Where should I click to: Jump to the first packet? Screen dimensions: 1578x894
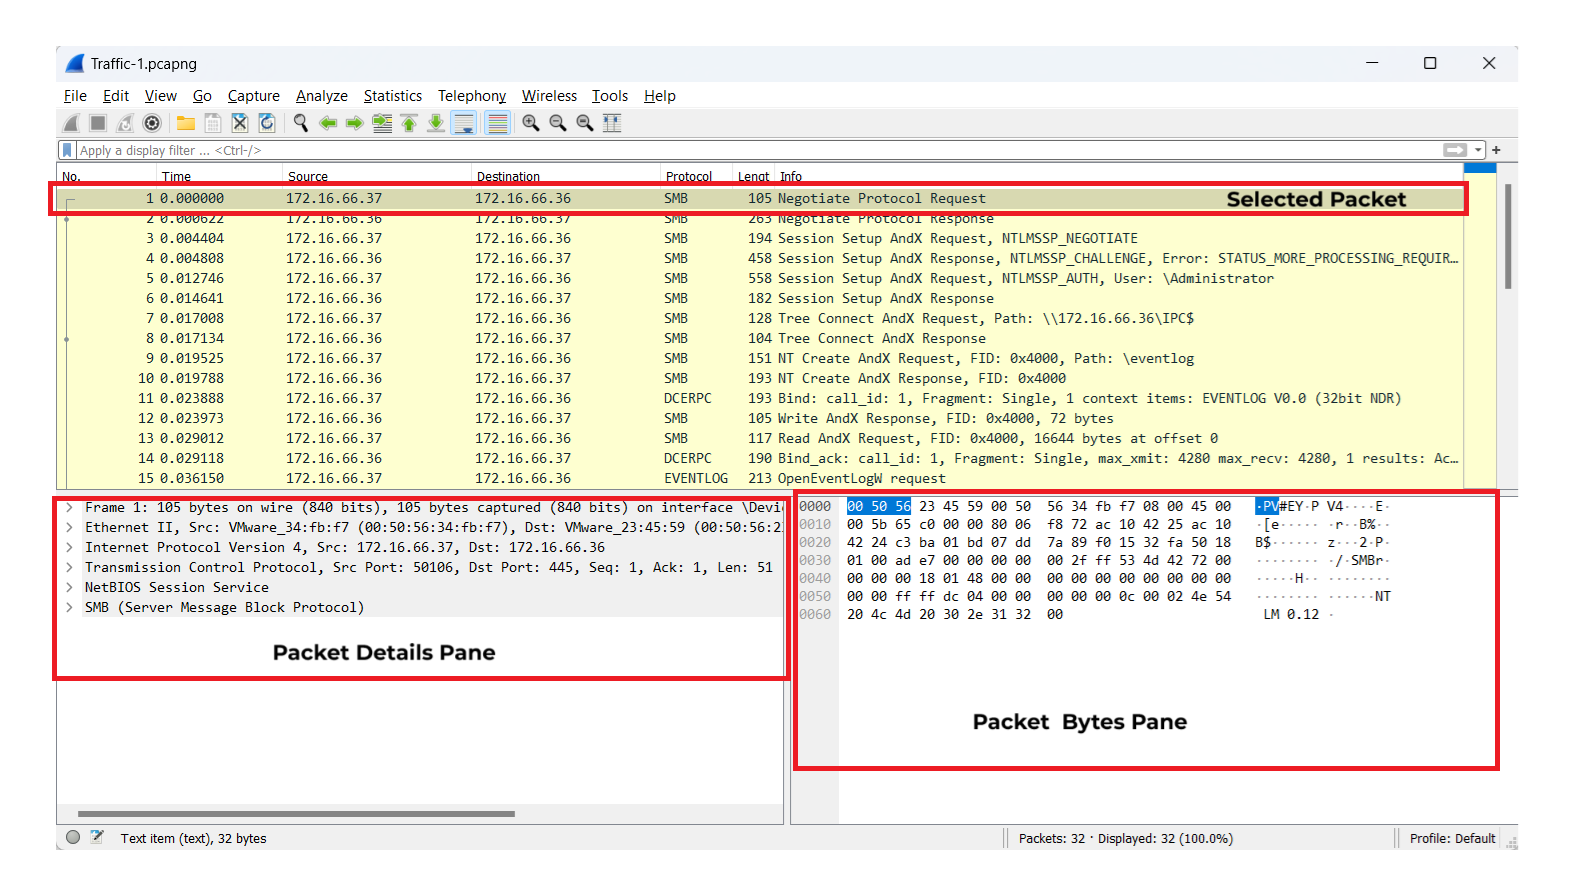[409, 123]
